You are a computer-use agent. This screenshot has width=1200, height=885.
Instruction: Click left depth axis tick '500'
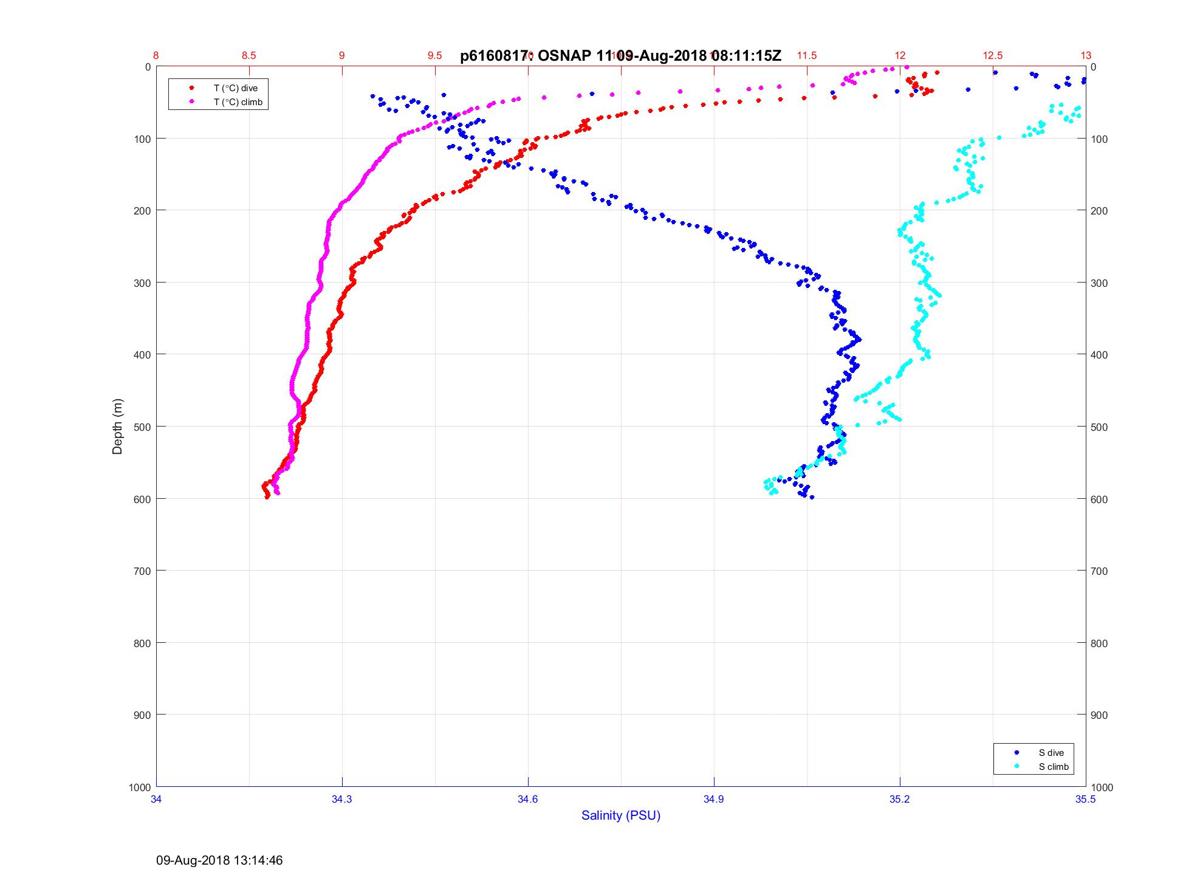142,427
